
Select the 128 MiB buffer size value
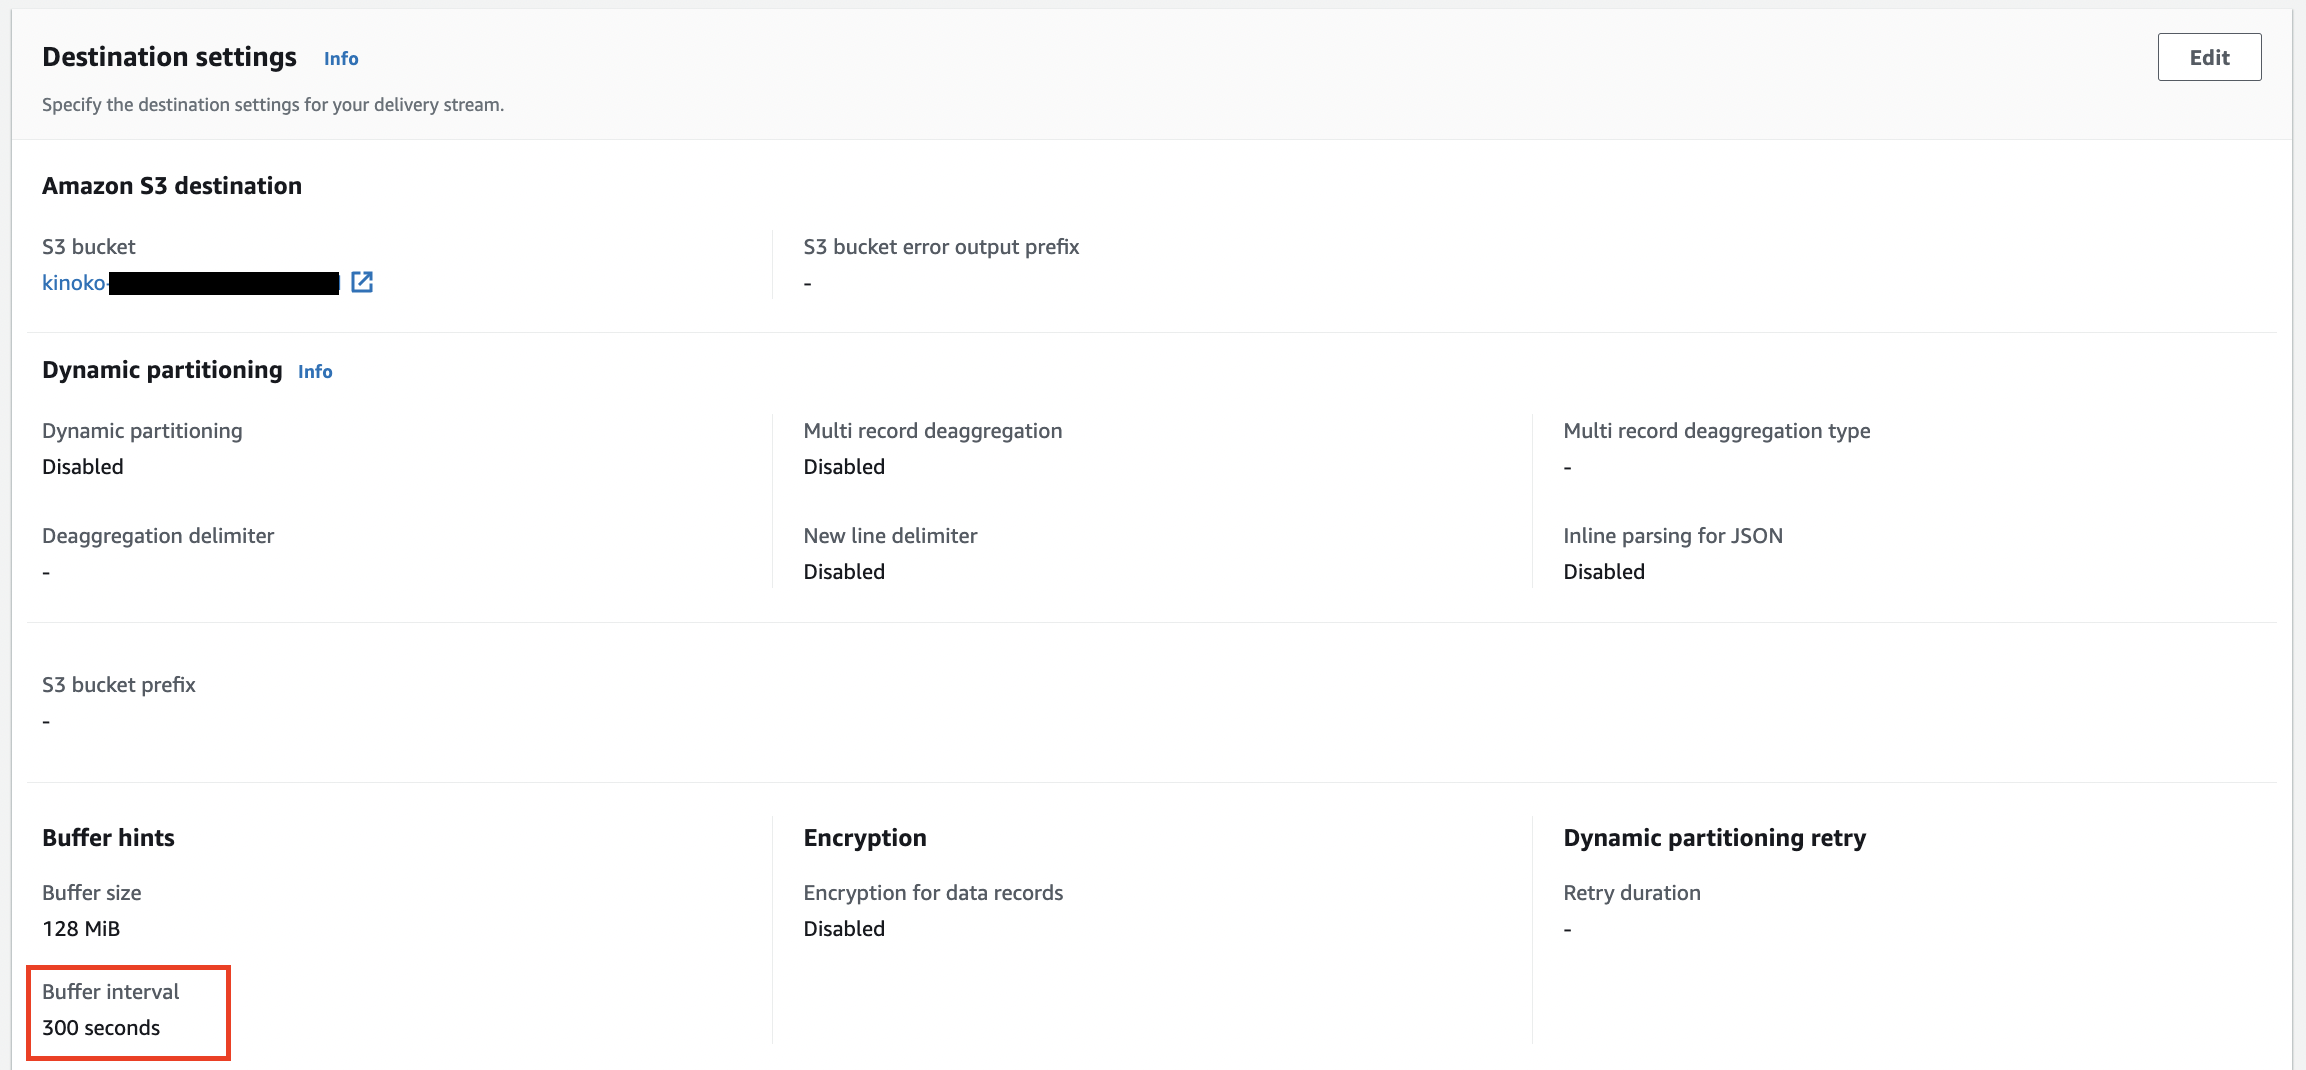81,929
